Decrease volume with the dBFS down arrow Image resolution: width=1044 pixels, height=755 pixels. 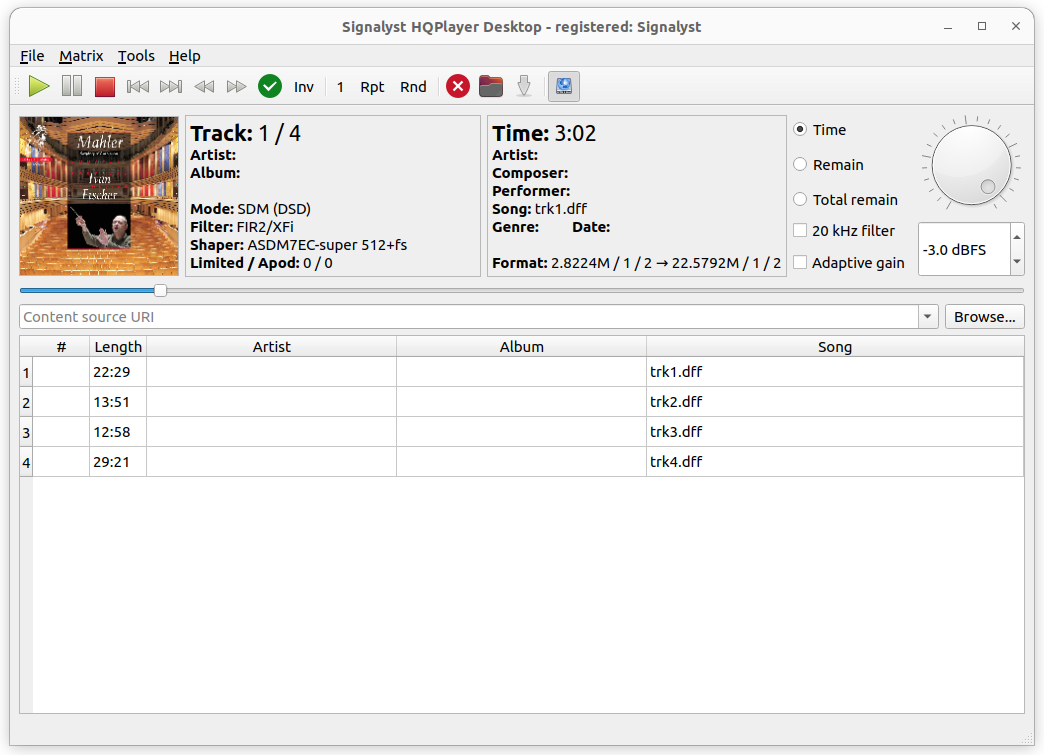(x=1017, y=262)
